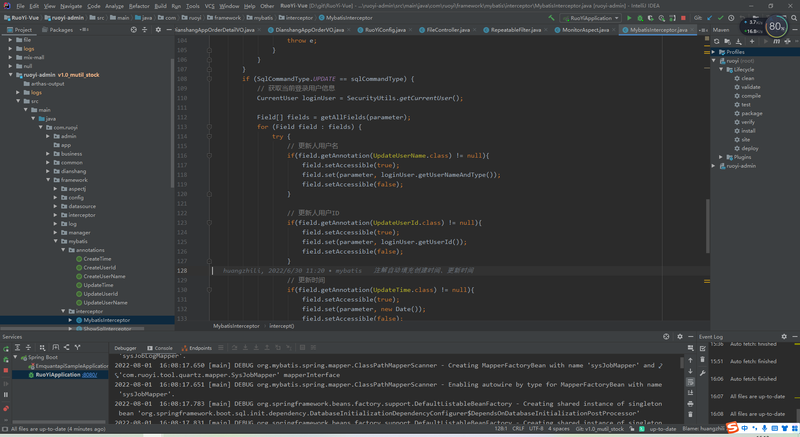
Task: Click the red Stop icon in top toolbar
Action: (683, 18)
